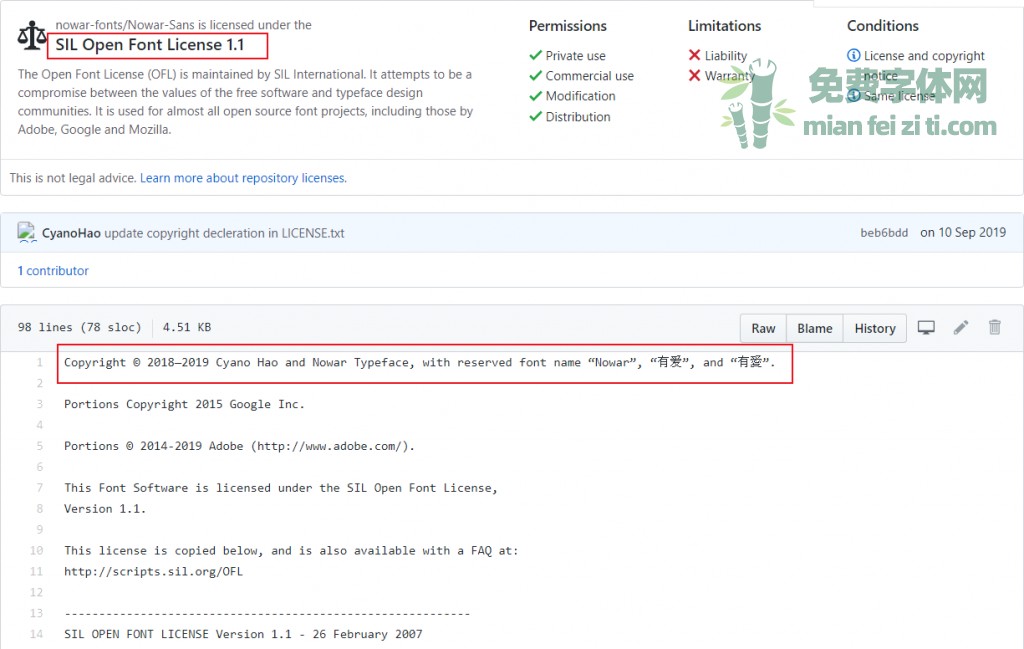Click the Permissions heading
The height and width of the screenshot is (649, 1024).
[568, 26]
